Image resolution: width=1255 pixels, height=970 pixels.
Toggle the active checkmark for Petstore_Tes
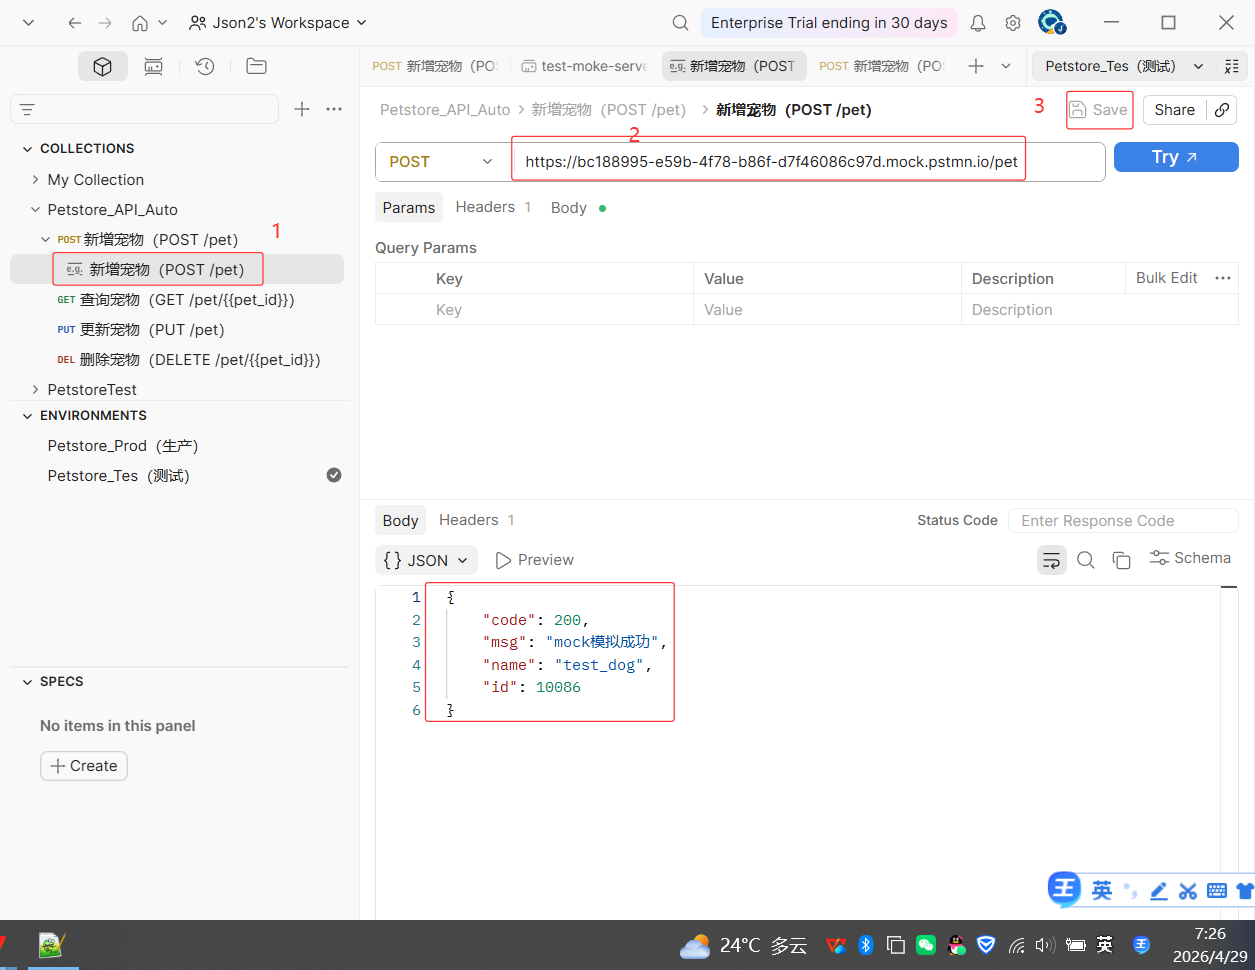(334, 475)
